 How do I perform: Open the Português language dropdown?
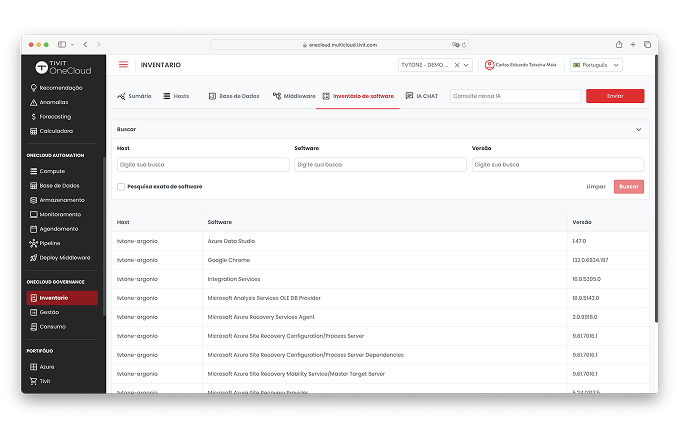596,65
